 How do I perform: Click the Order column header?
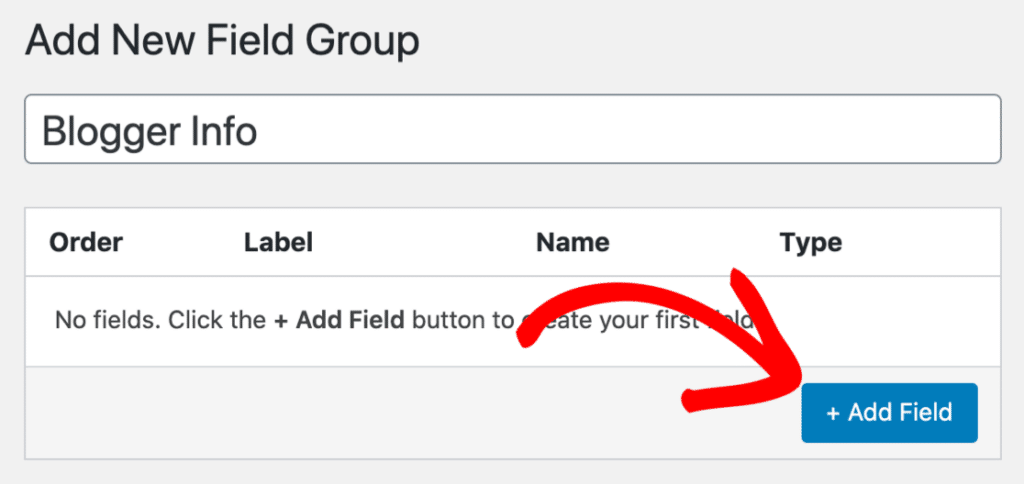point(86,242)
